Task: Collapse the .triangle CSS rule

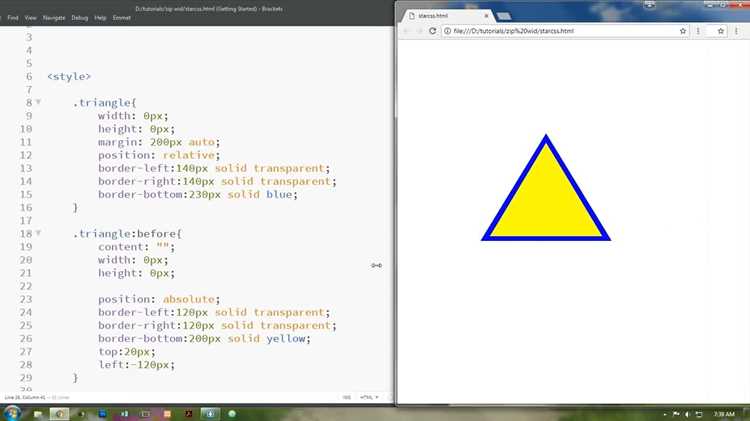Action: [38, 102]
